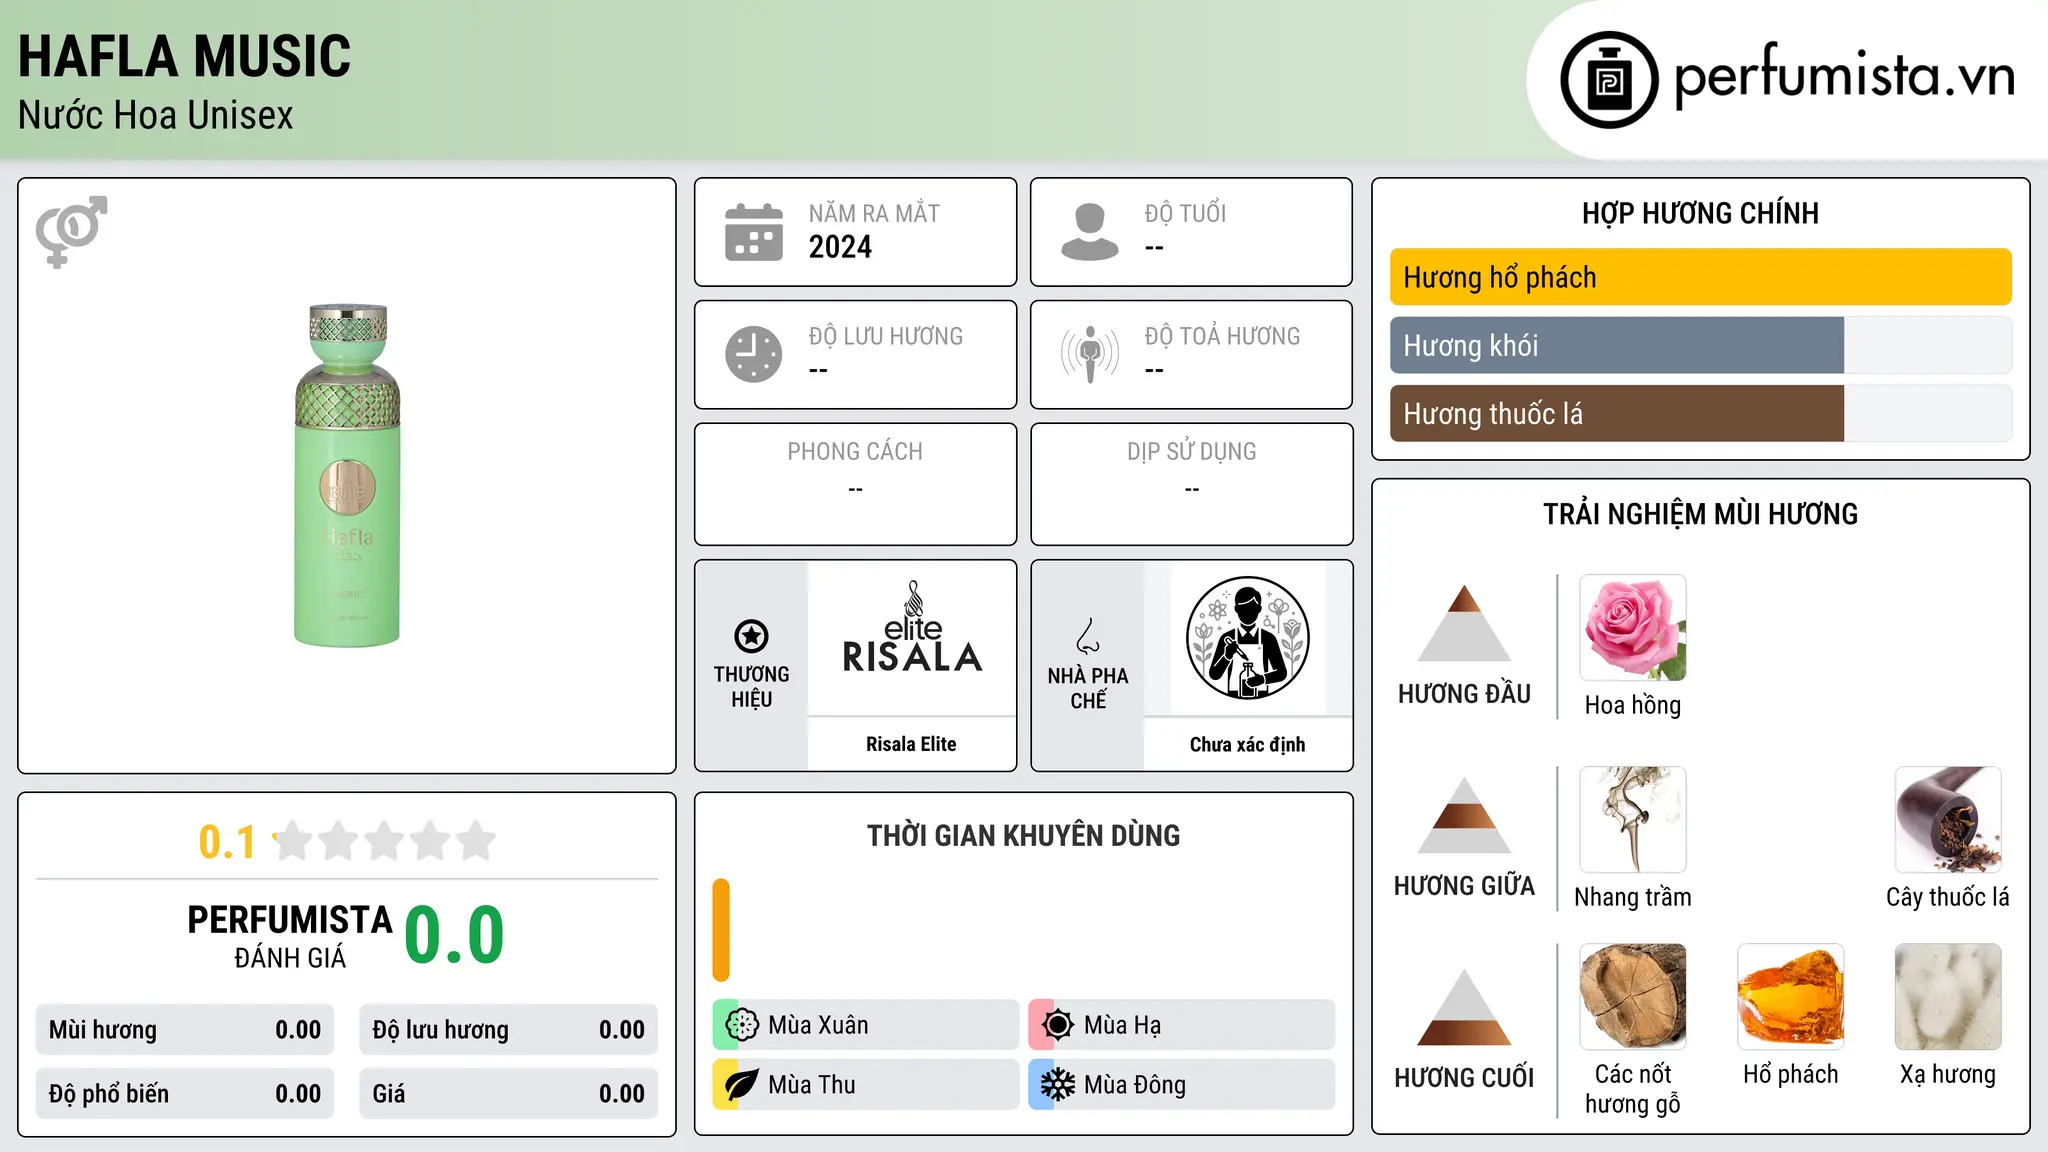Click the person icon beside Độ tuổi

point(1090,232)
